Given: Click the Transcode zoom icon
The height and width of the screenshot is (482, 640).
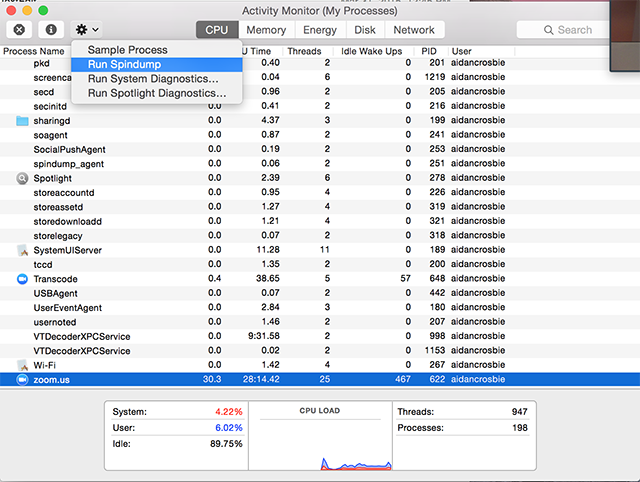Looking at the screenshot, I should point(22,279).
